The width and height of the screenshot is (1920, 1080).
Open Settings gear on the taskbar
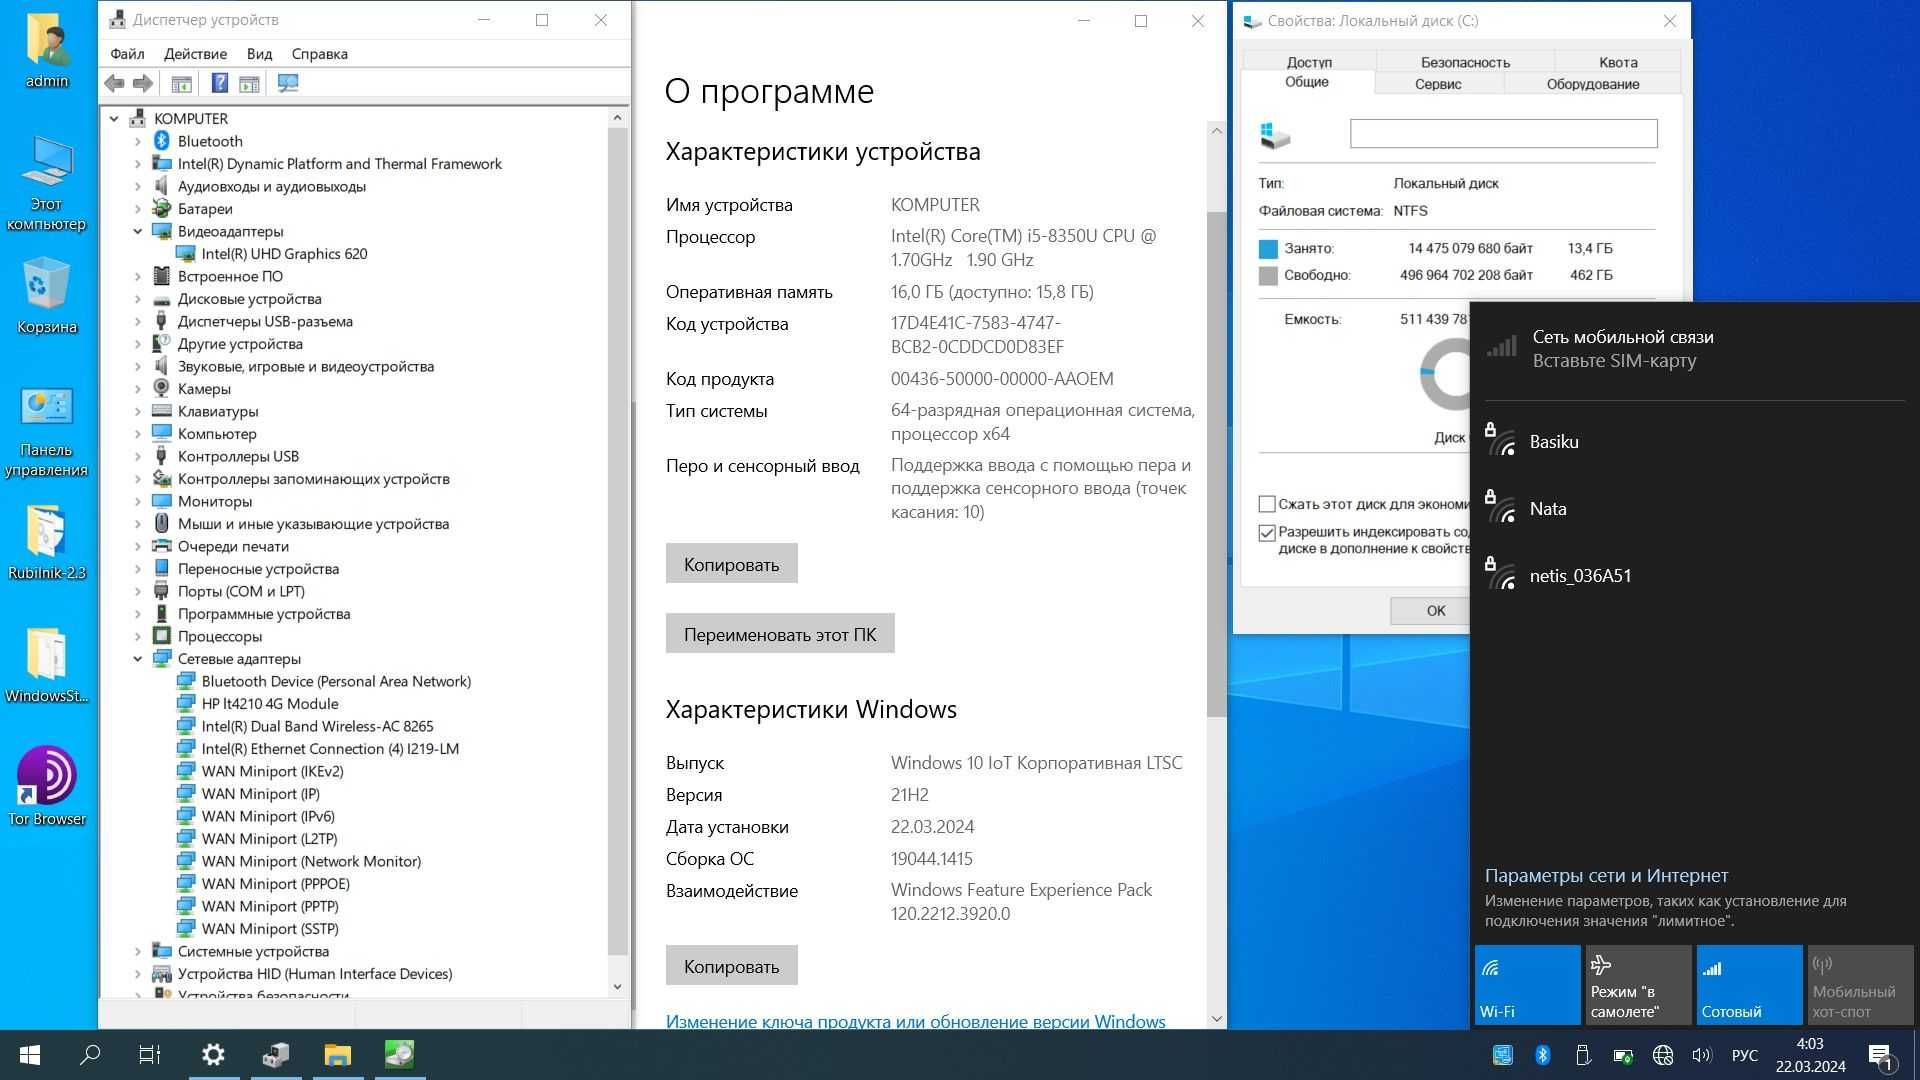[x=213, y=1055]
